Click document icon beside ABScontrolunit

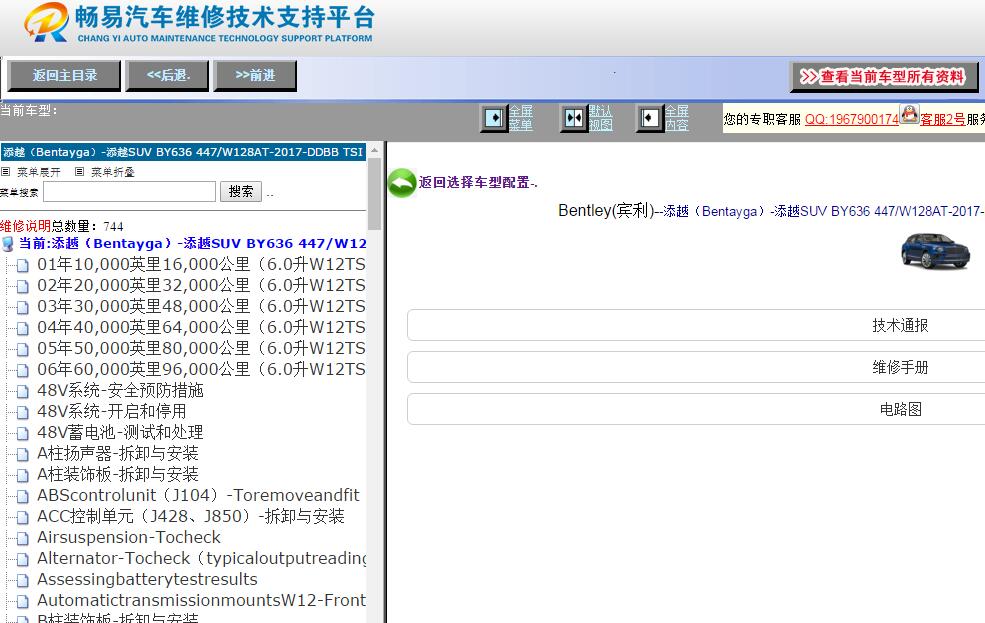coord(23,497)
